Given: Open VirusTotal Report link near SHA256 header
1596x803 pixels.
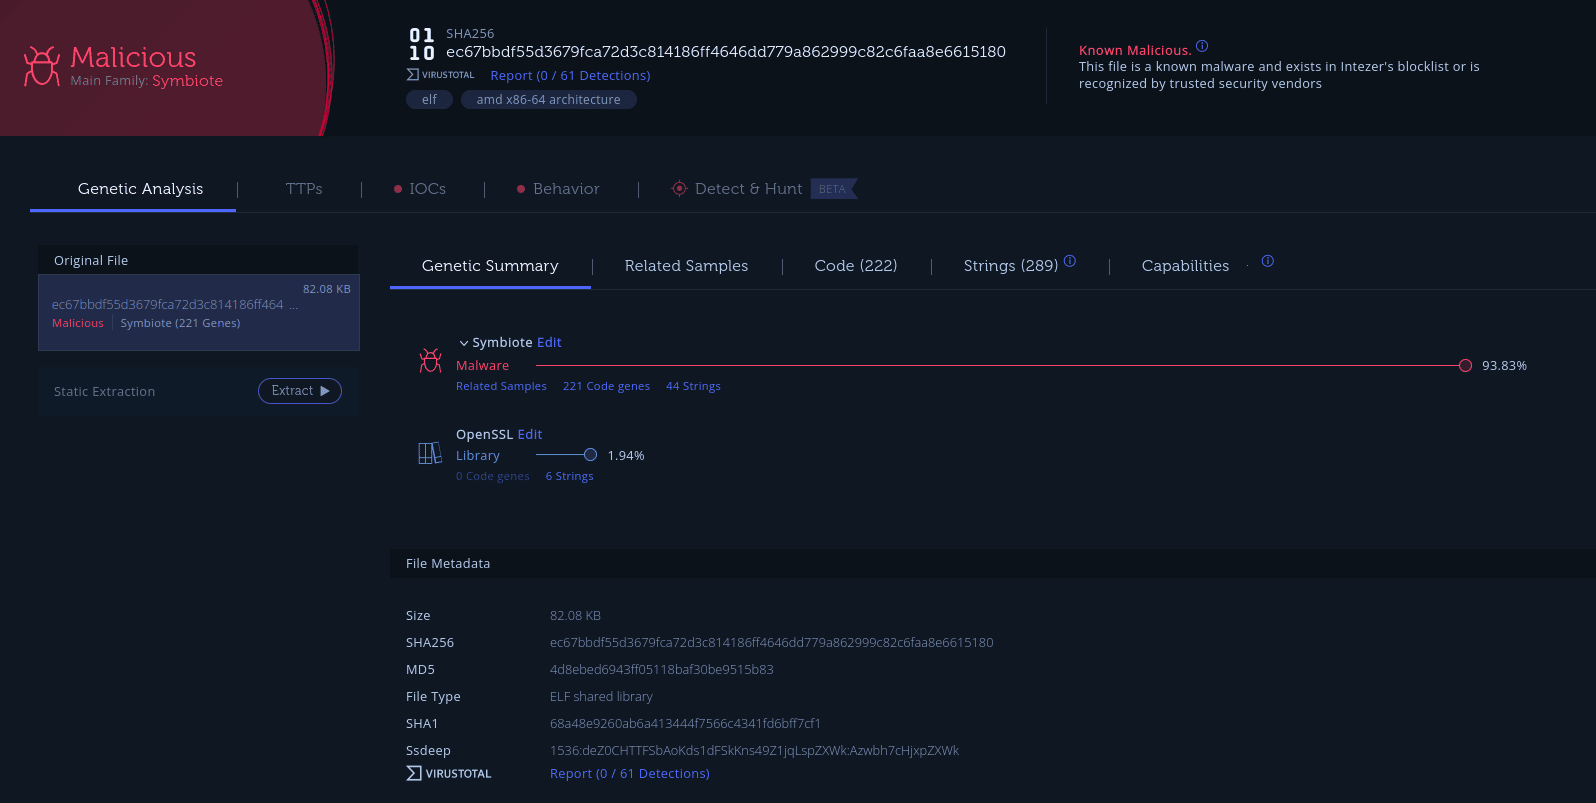Looking at the screenshot, I should click(x=570, y=75).
